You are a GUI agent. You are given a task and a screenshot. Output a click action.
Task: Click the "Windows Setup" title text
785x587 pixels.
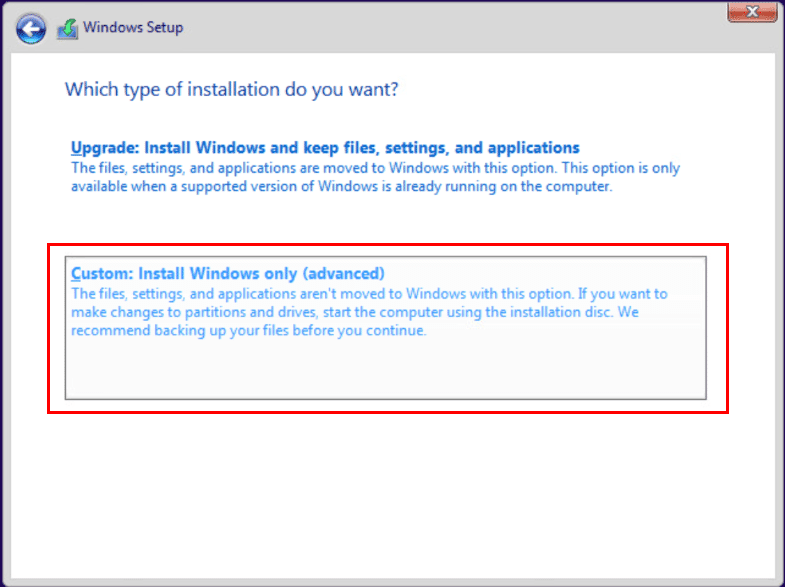133,27
